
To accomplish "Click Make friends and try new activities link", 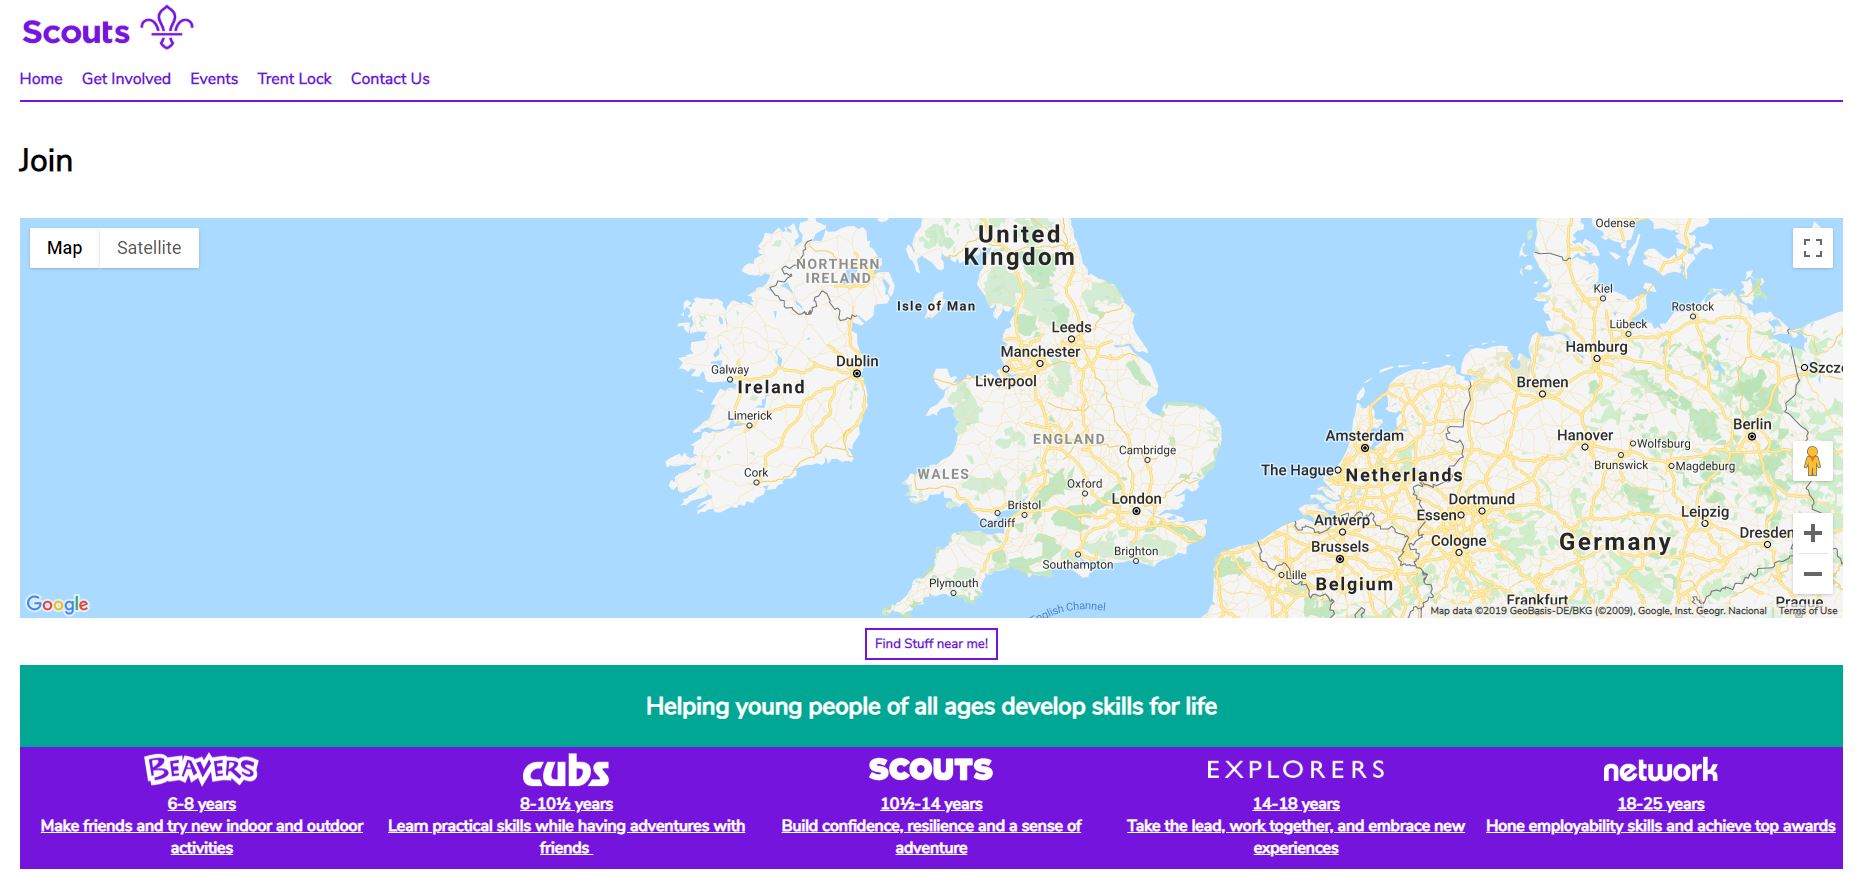I will point(202,837).
